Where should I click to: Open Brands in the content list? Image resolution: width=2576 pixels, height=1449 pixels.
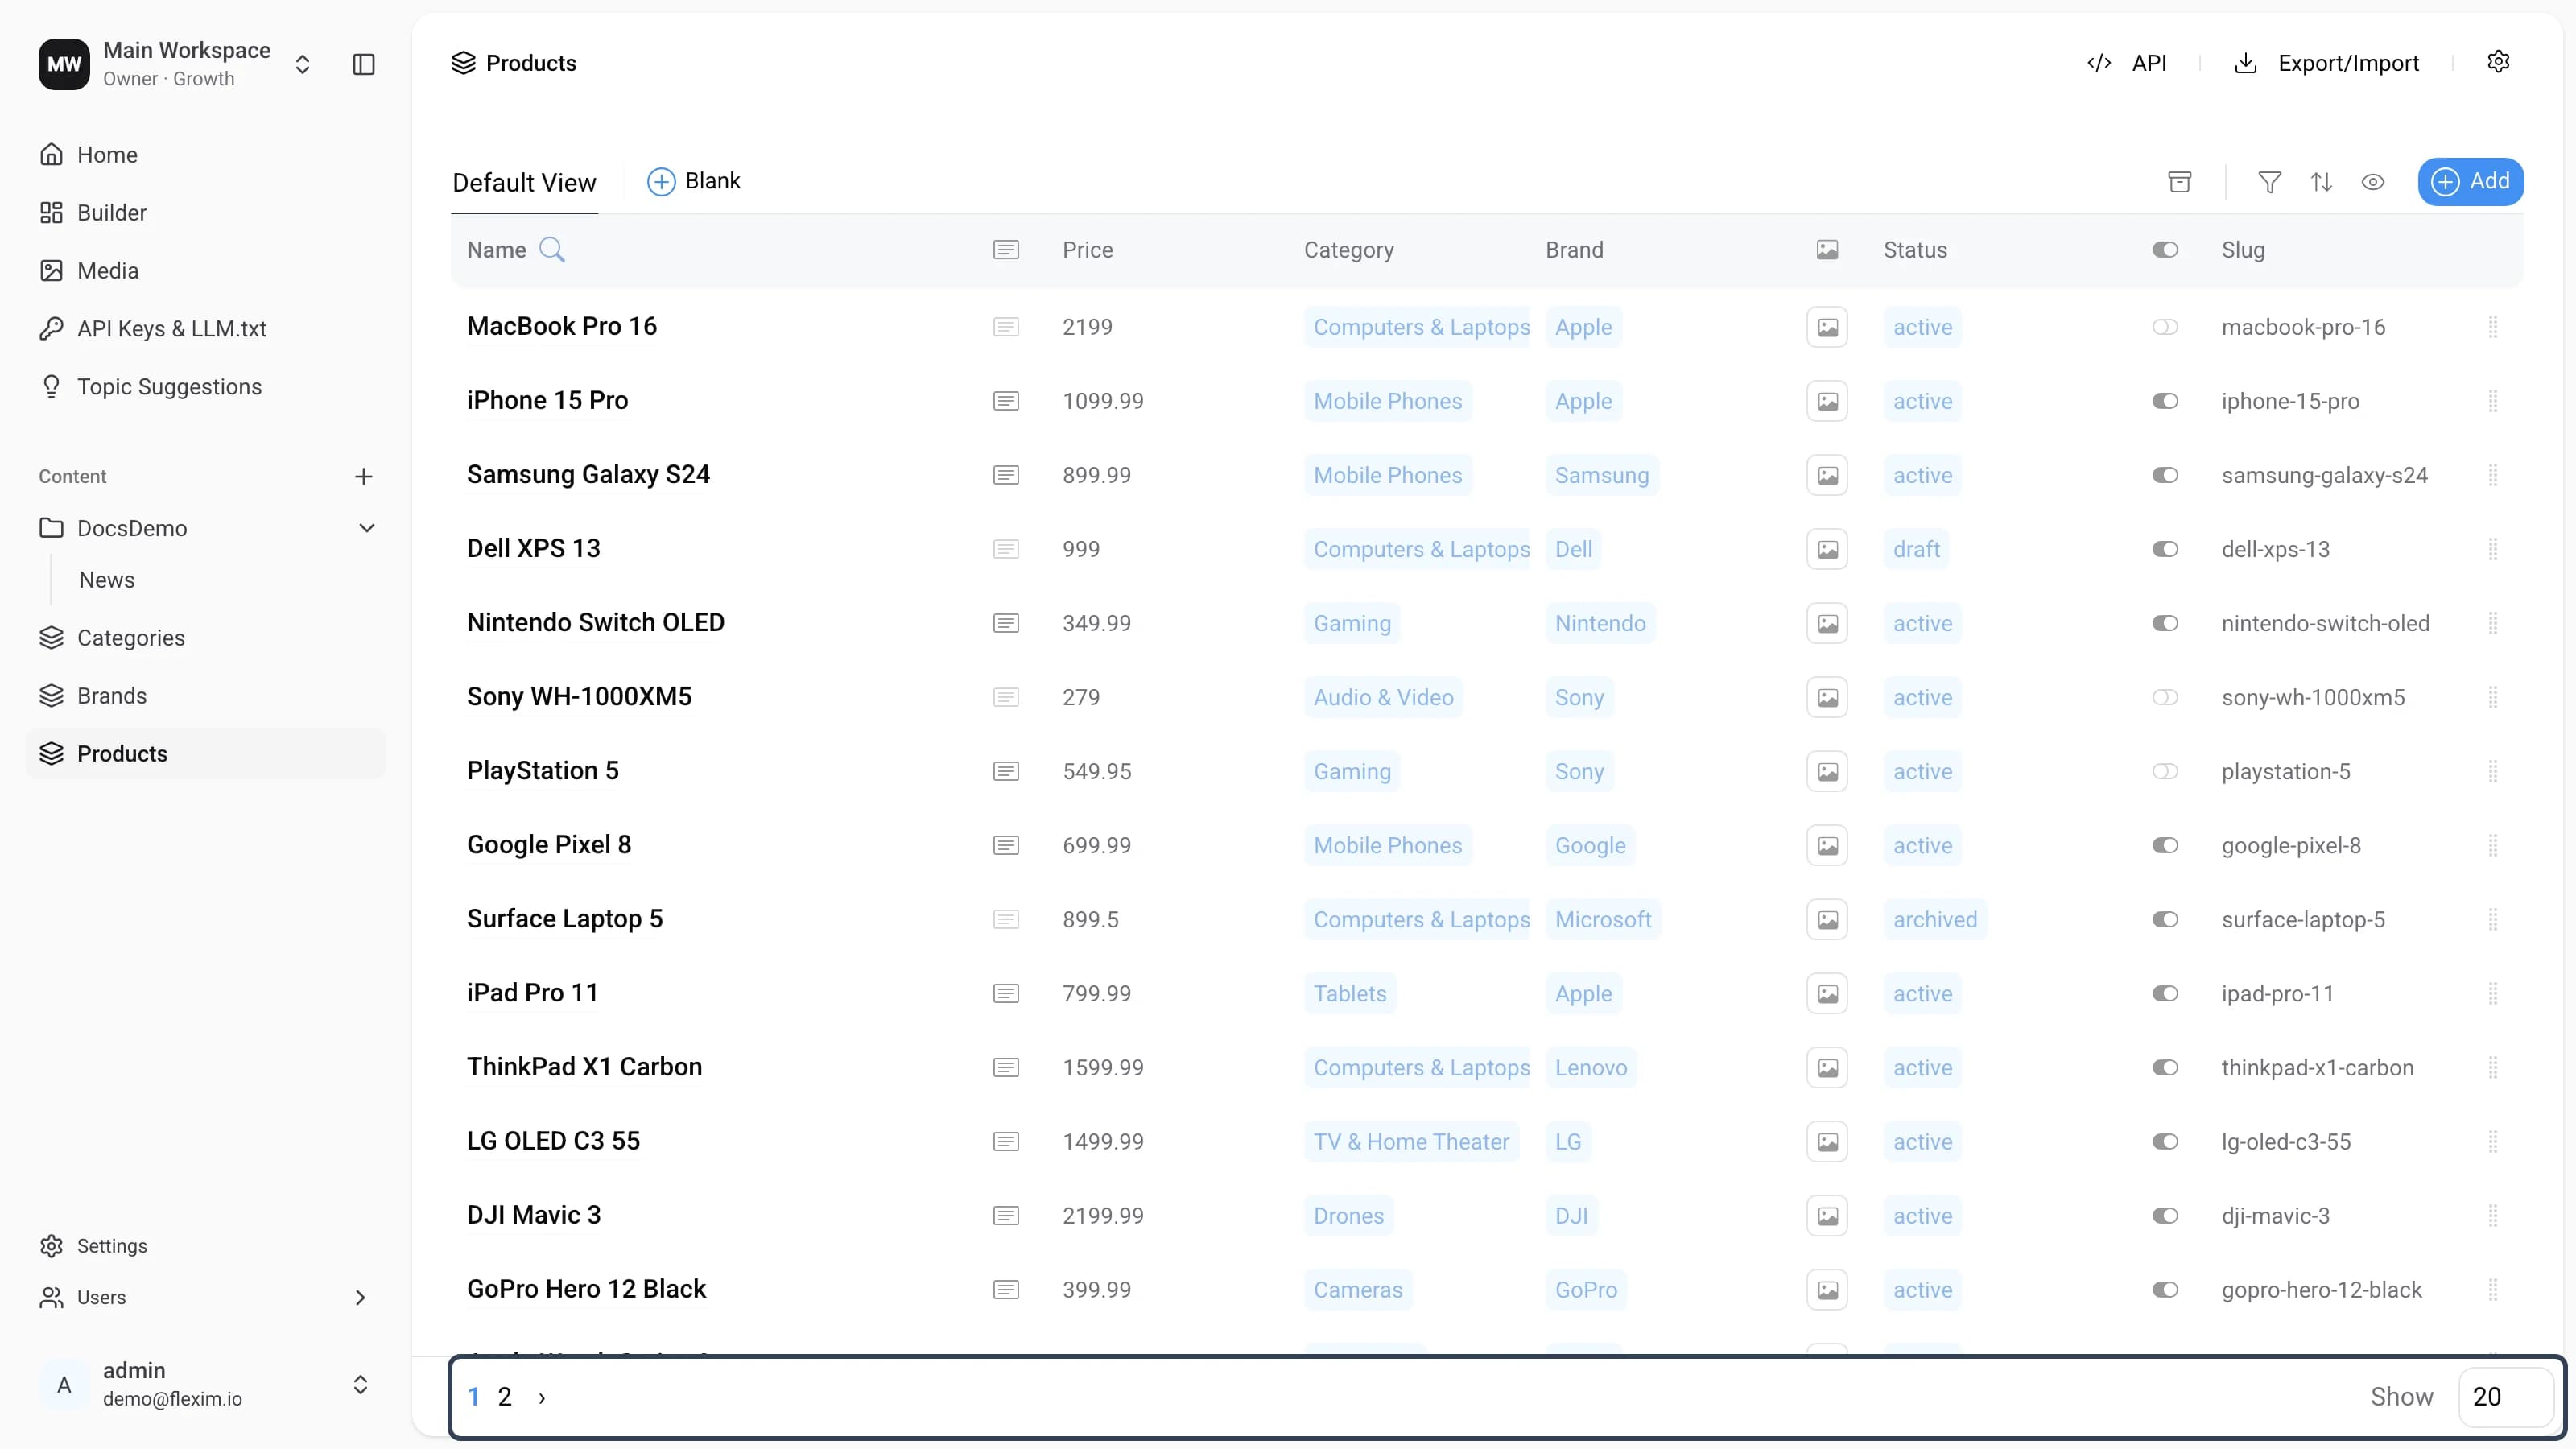coord(111,696)
